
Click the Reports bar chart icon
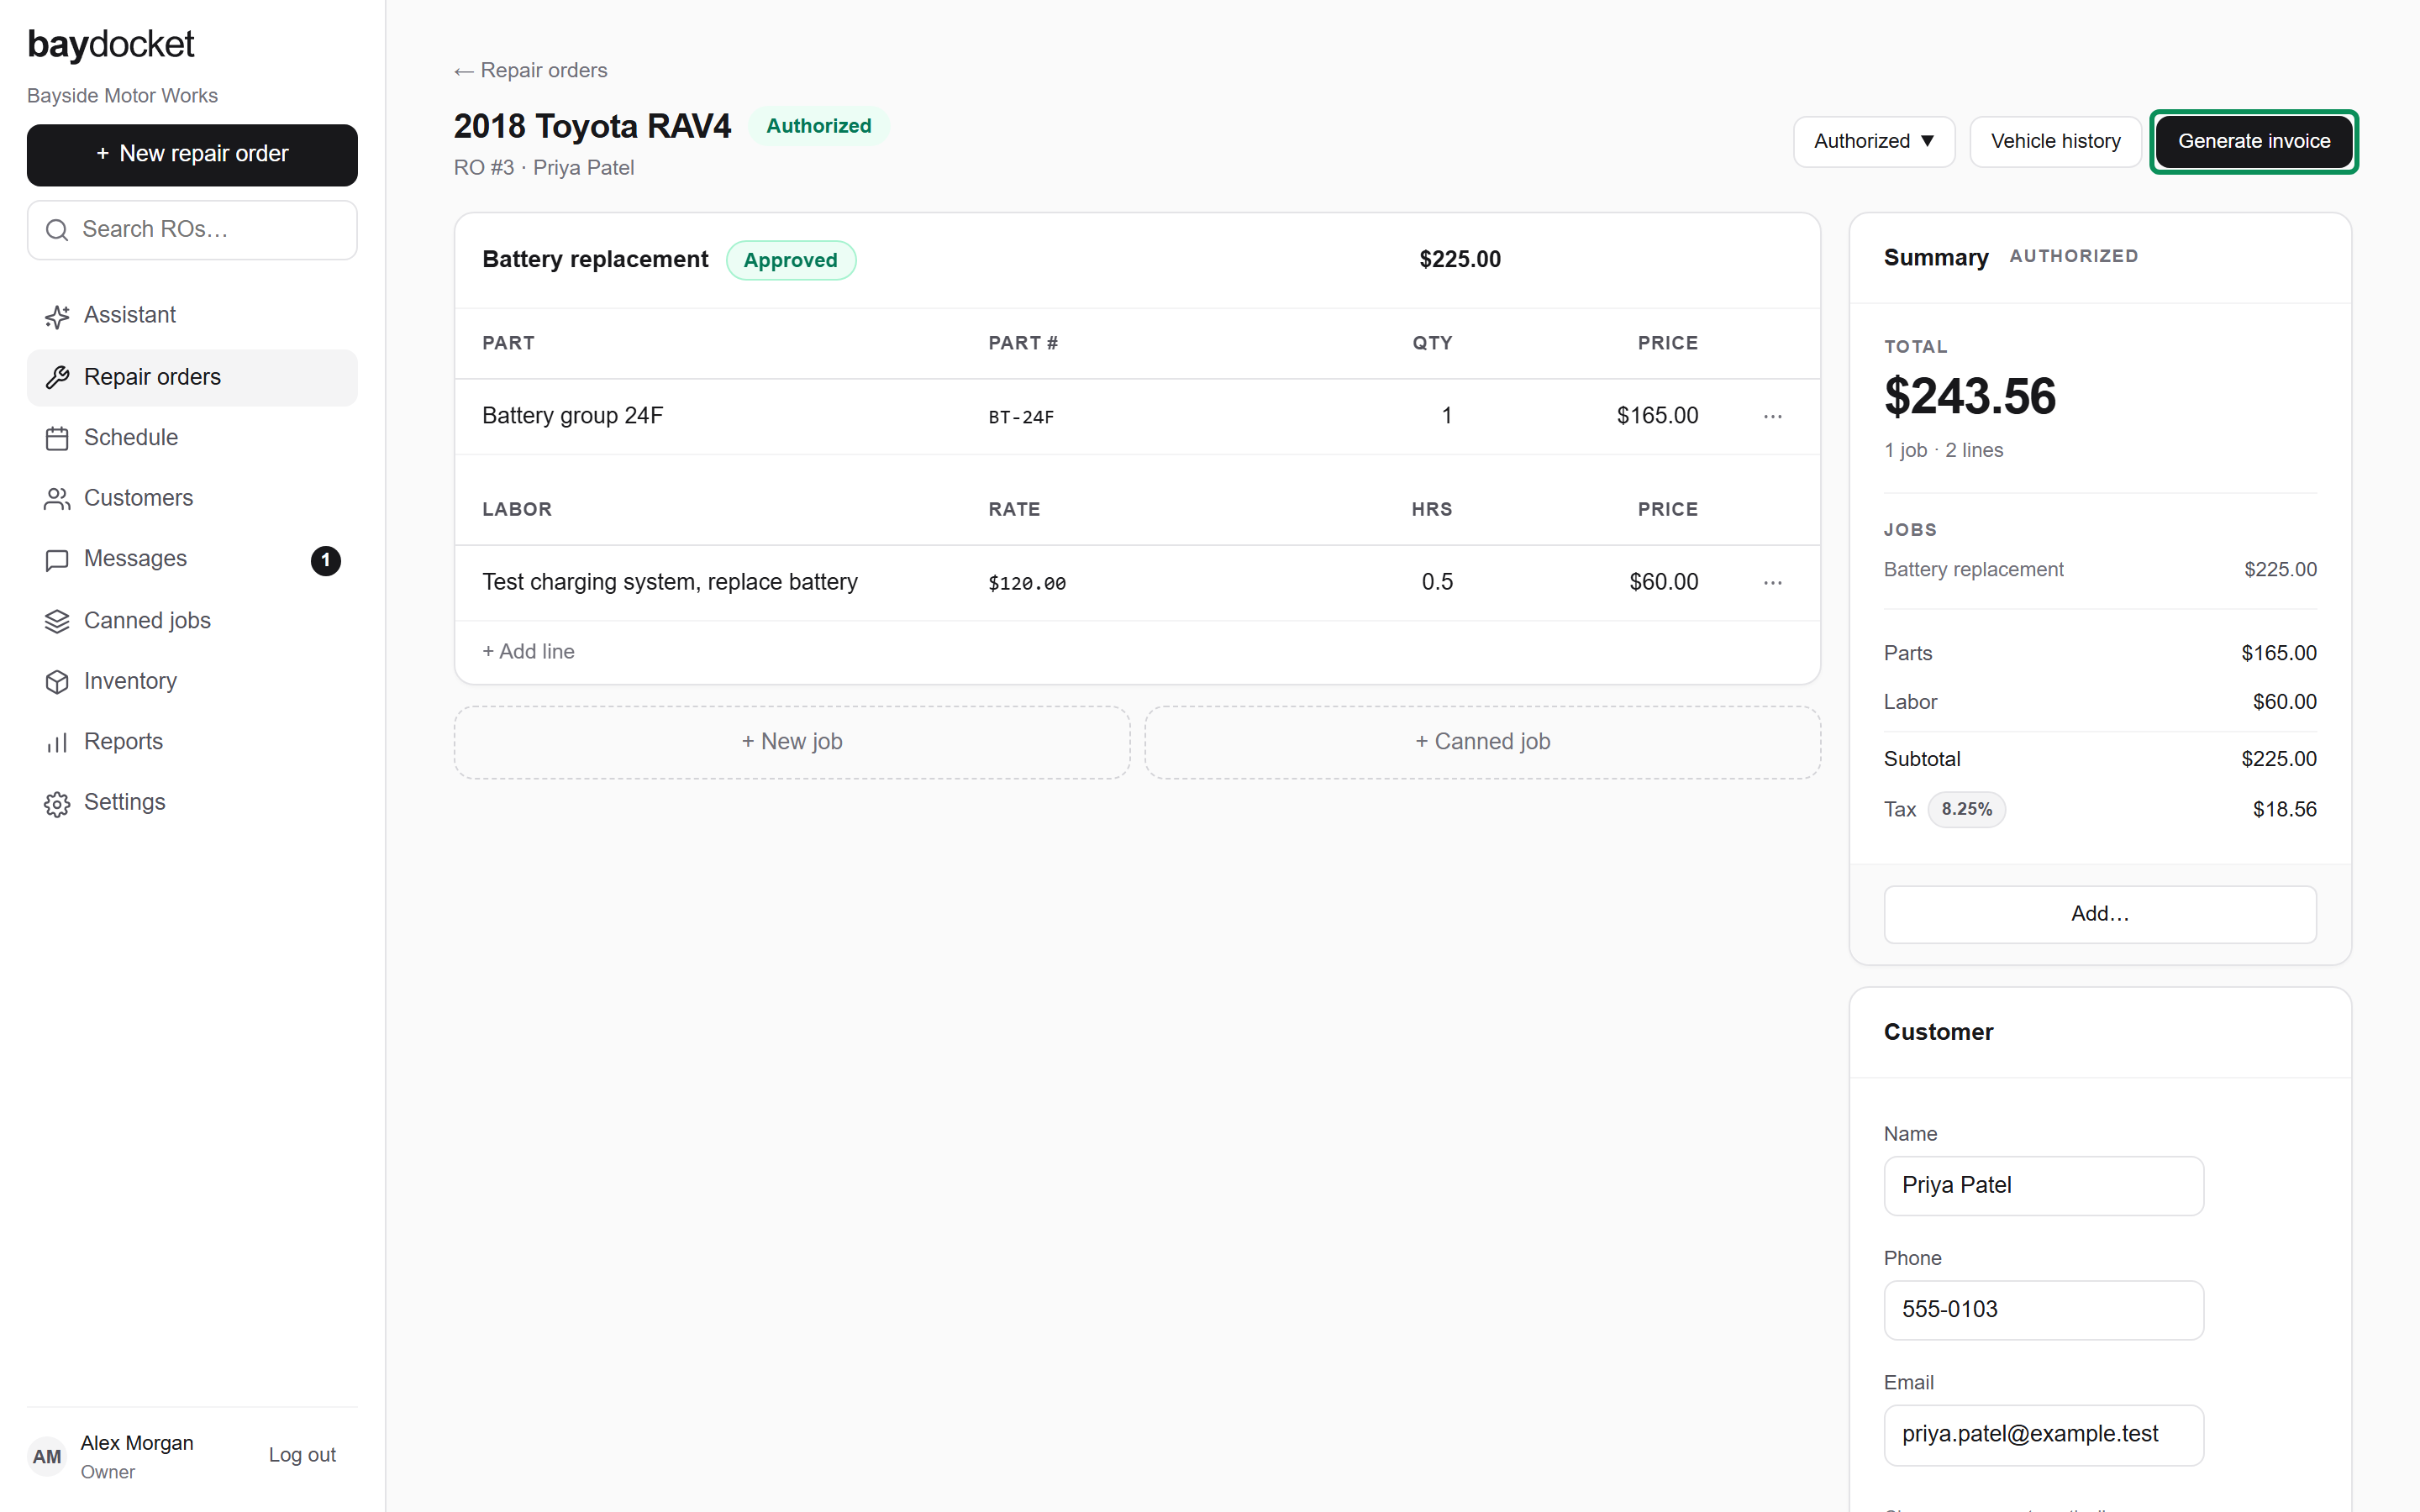57,742
